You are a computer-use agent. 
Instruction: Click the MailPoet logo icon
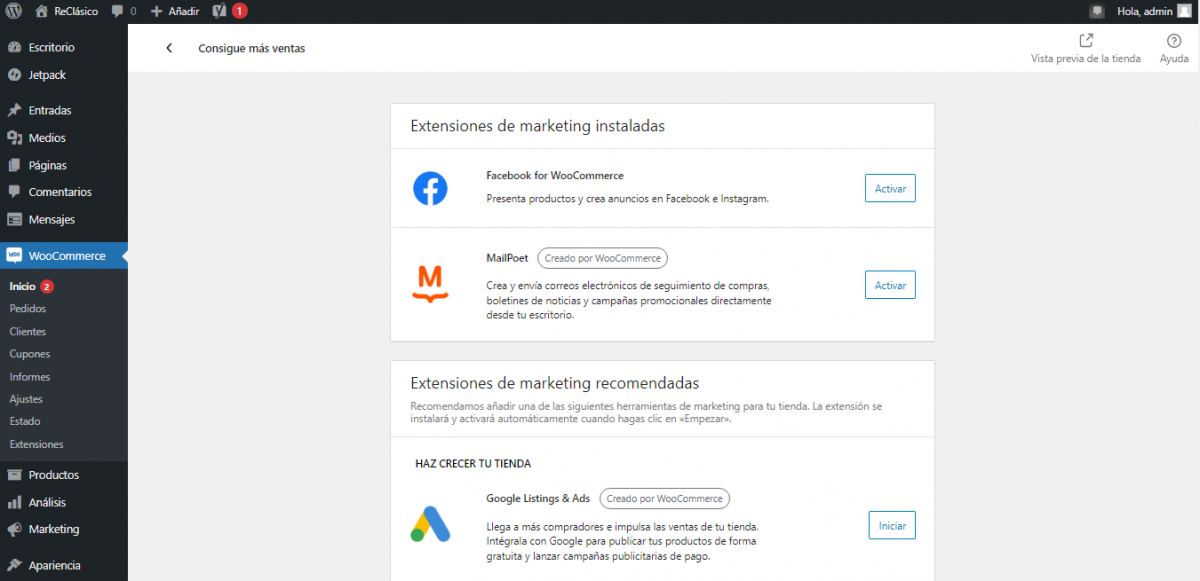pos(430,284)
